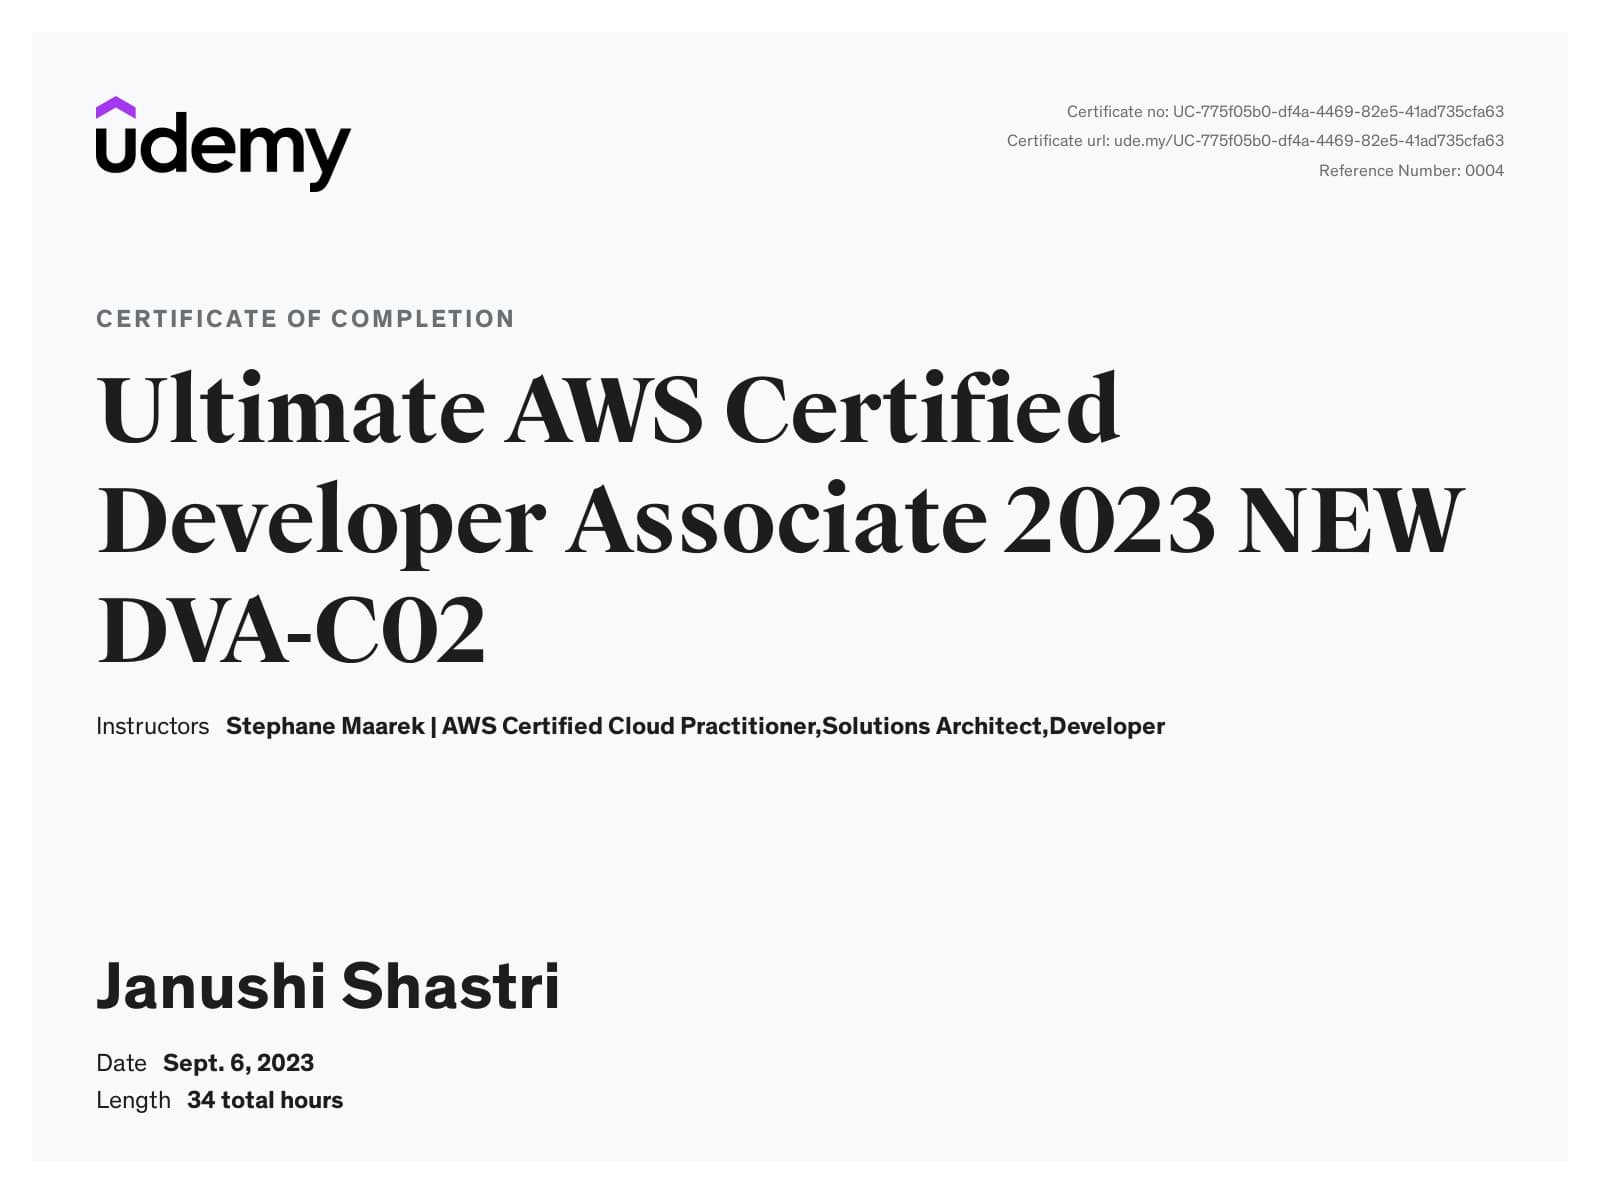
Task: Click Reference Number 0004
Action: (x=1410, y=170)
